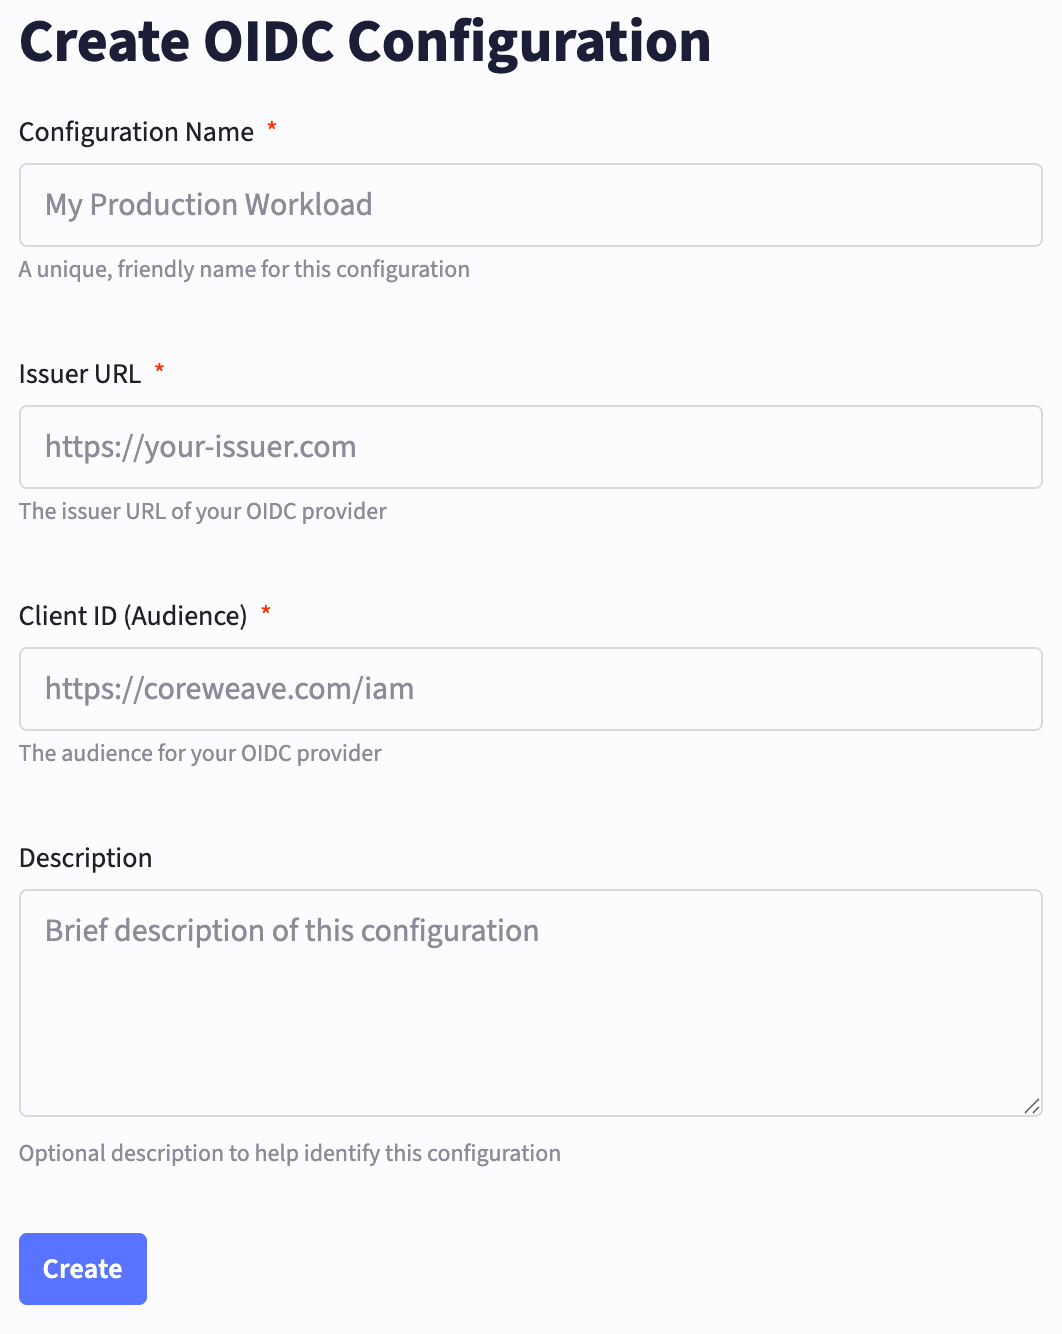
Task: Select the "Client ID (Audience)" label
Action: 133,616
